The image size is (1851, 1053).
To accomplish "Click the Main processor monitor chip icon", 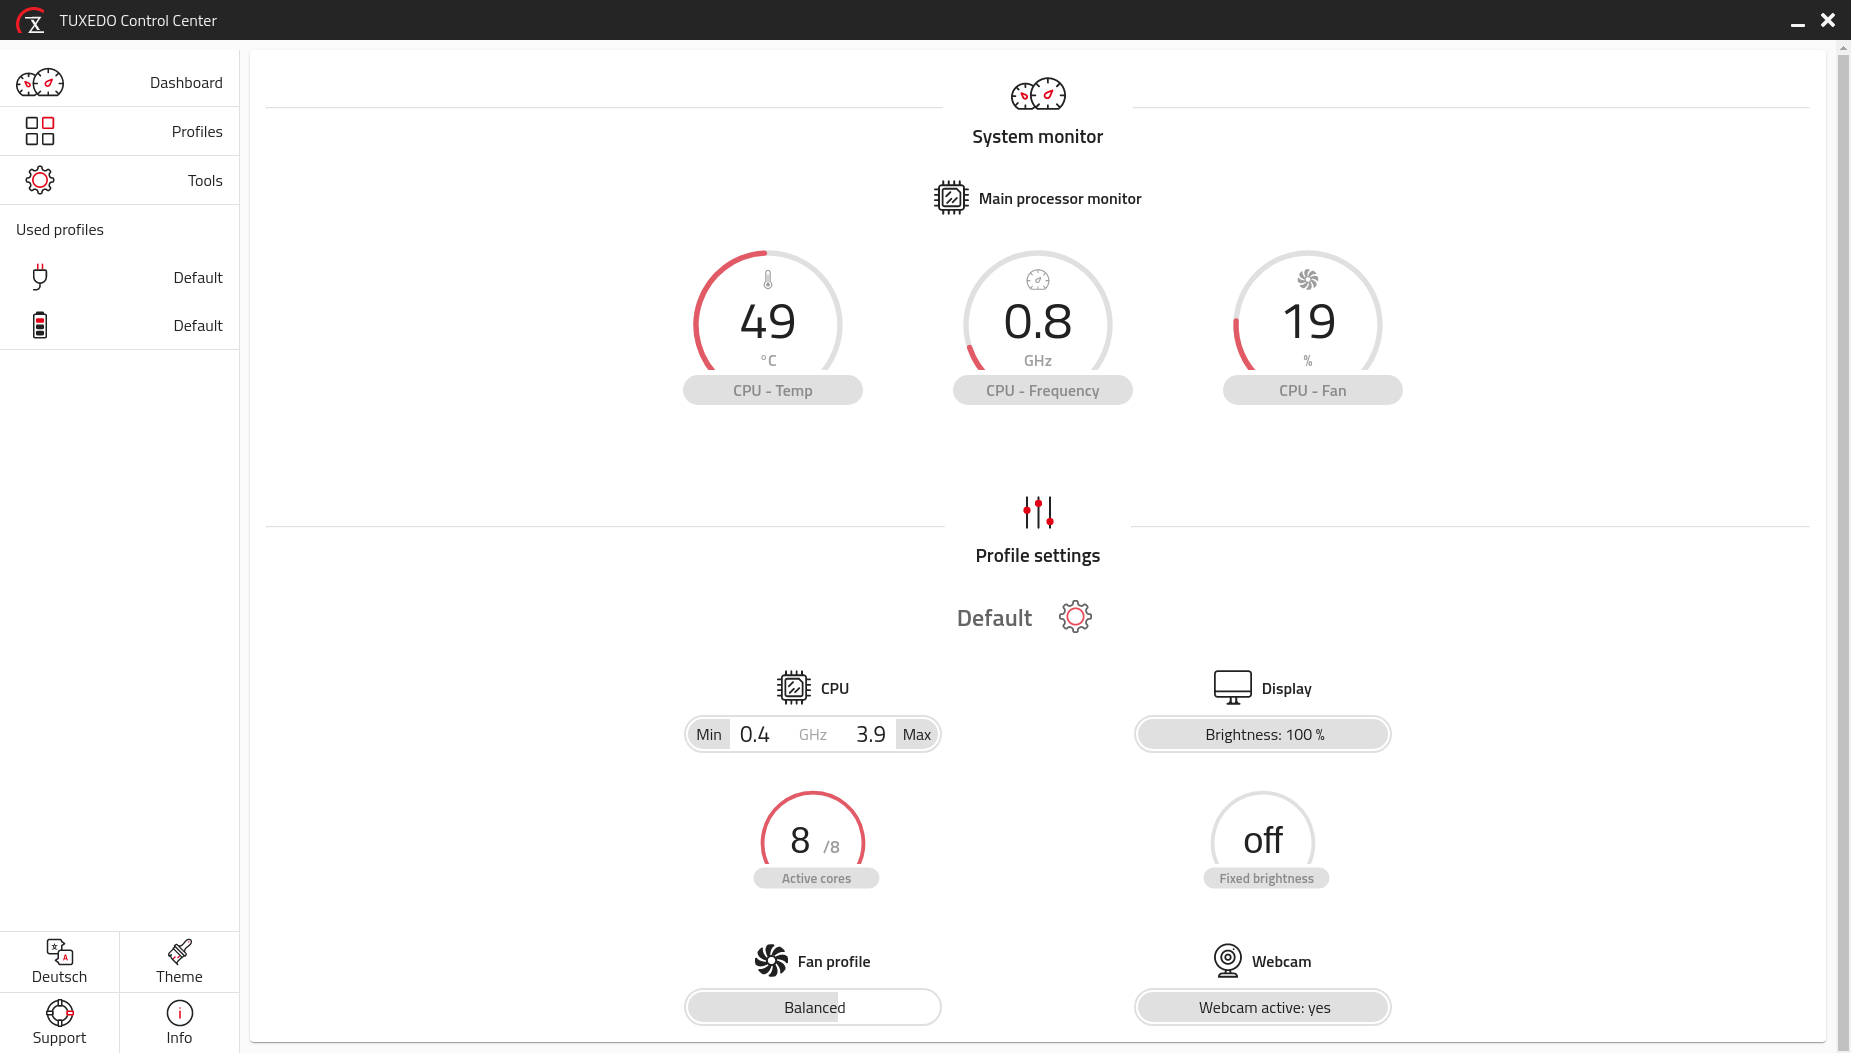I will 951,198.
